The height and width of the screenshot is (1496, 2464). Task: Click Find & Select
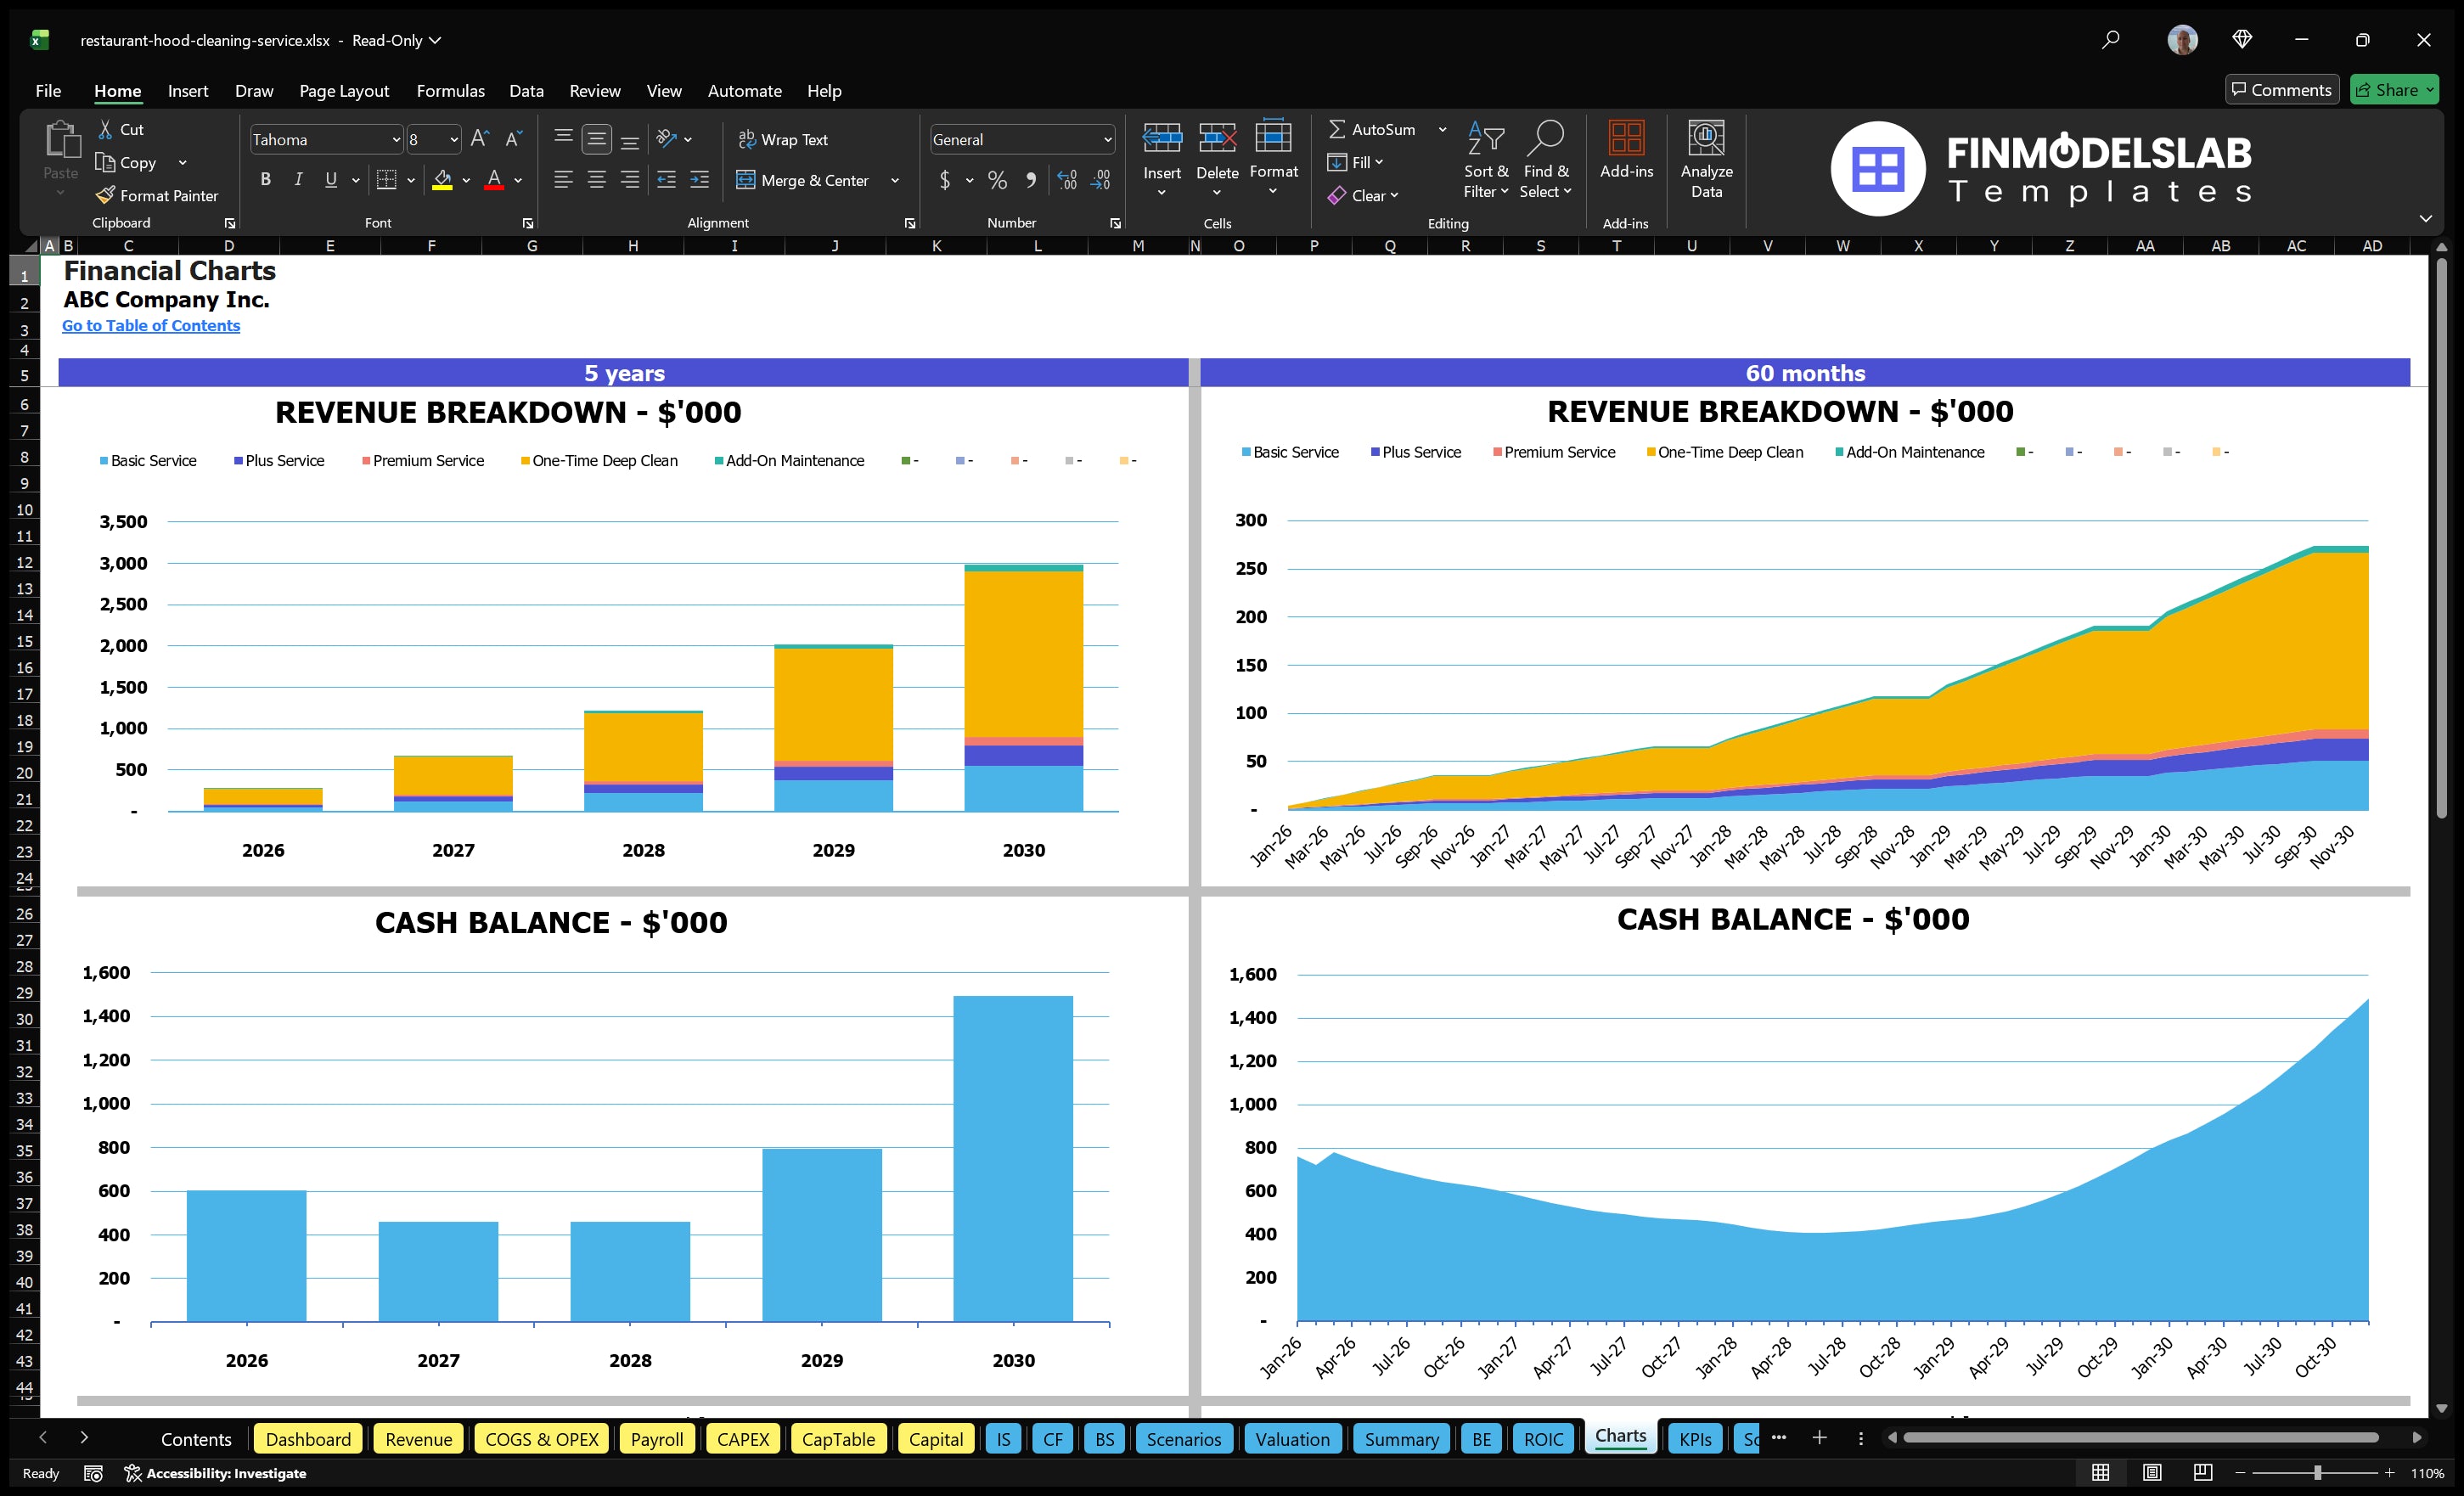(1545, 160)
